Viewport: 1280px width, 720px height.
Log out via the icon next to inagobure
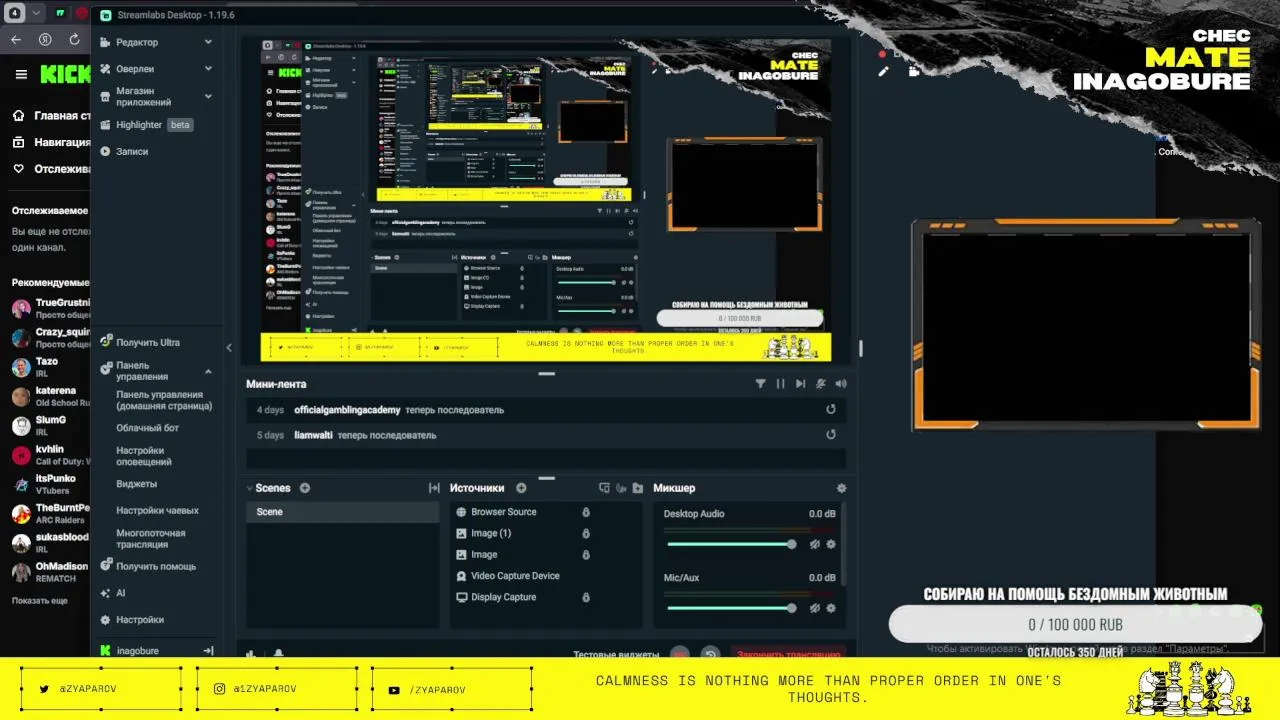208,651
